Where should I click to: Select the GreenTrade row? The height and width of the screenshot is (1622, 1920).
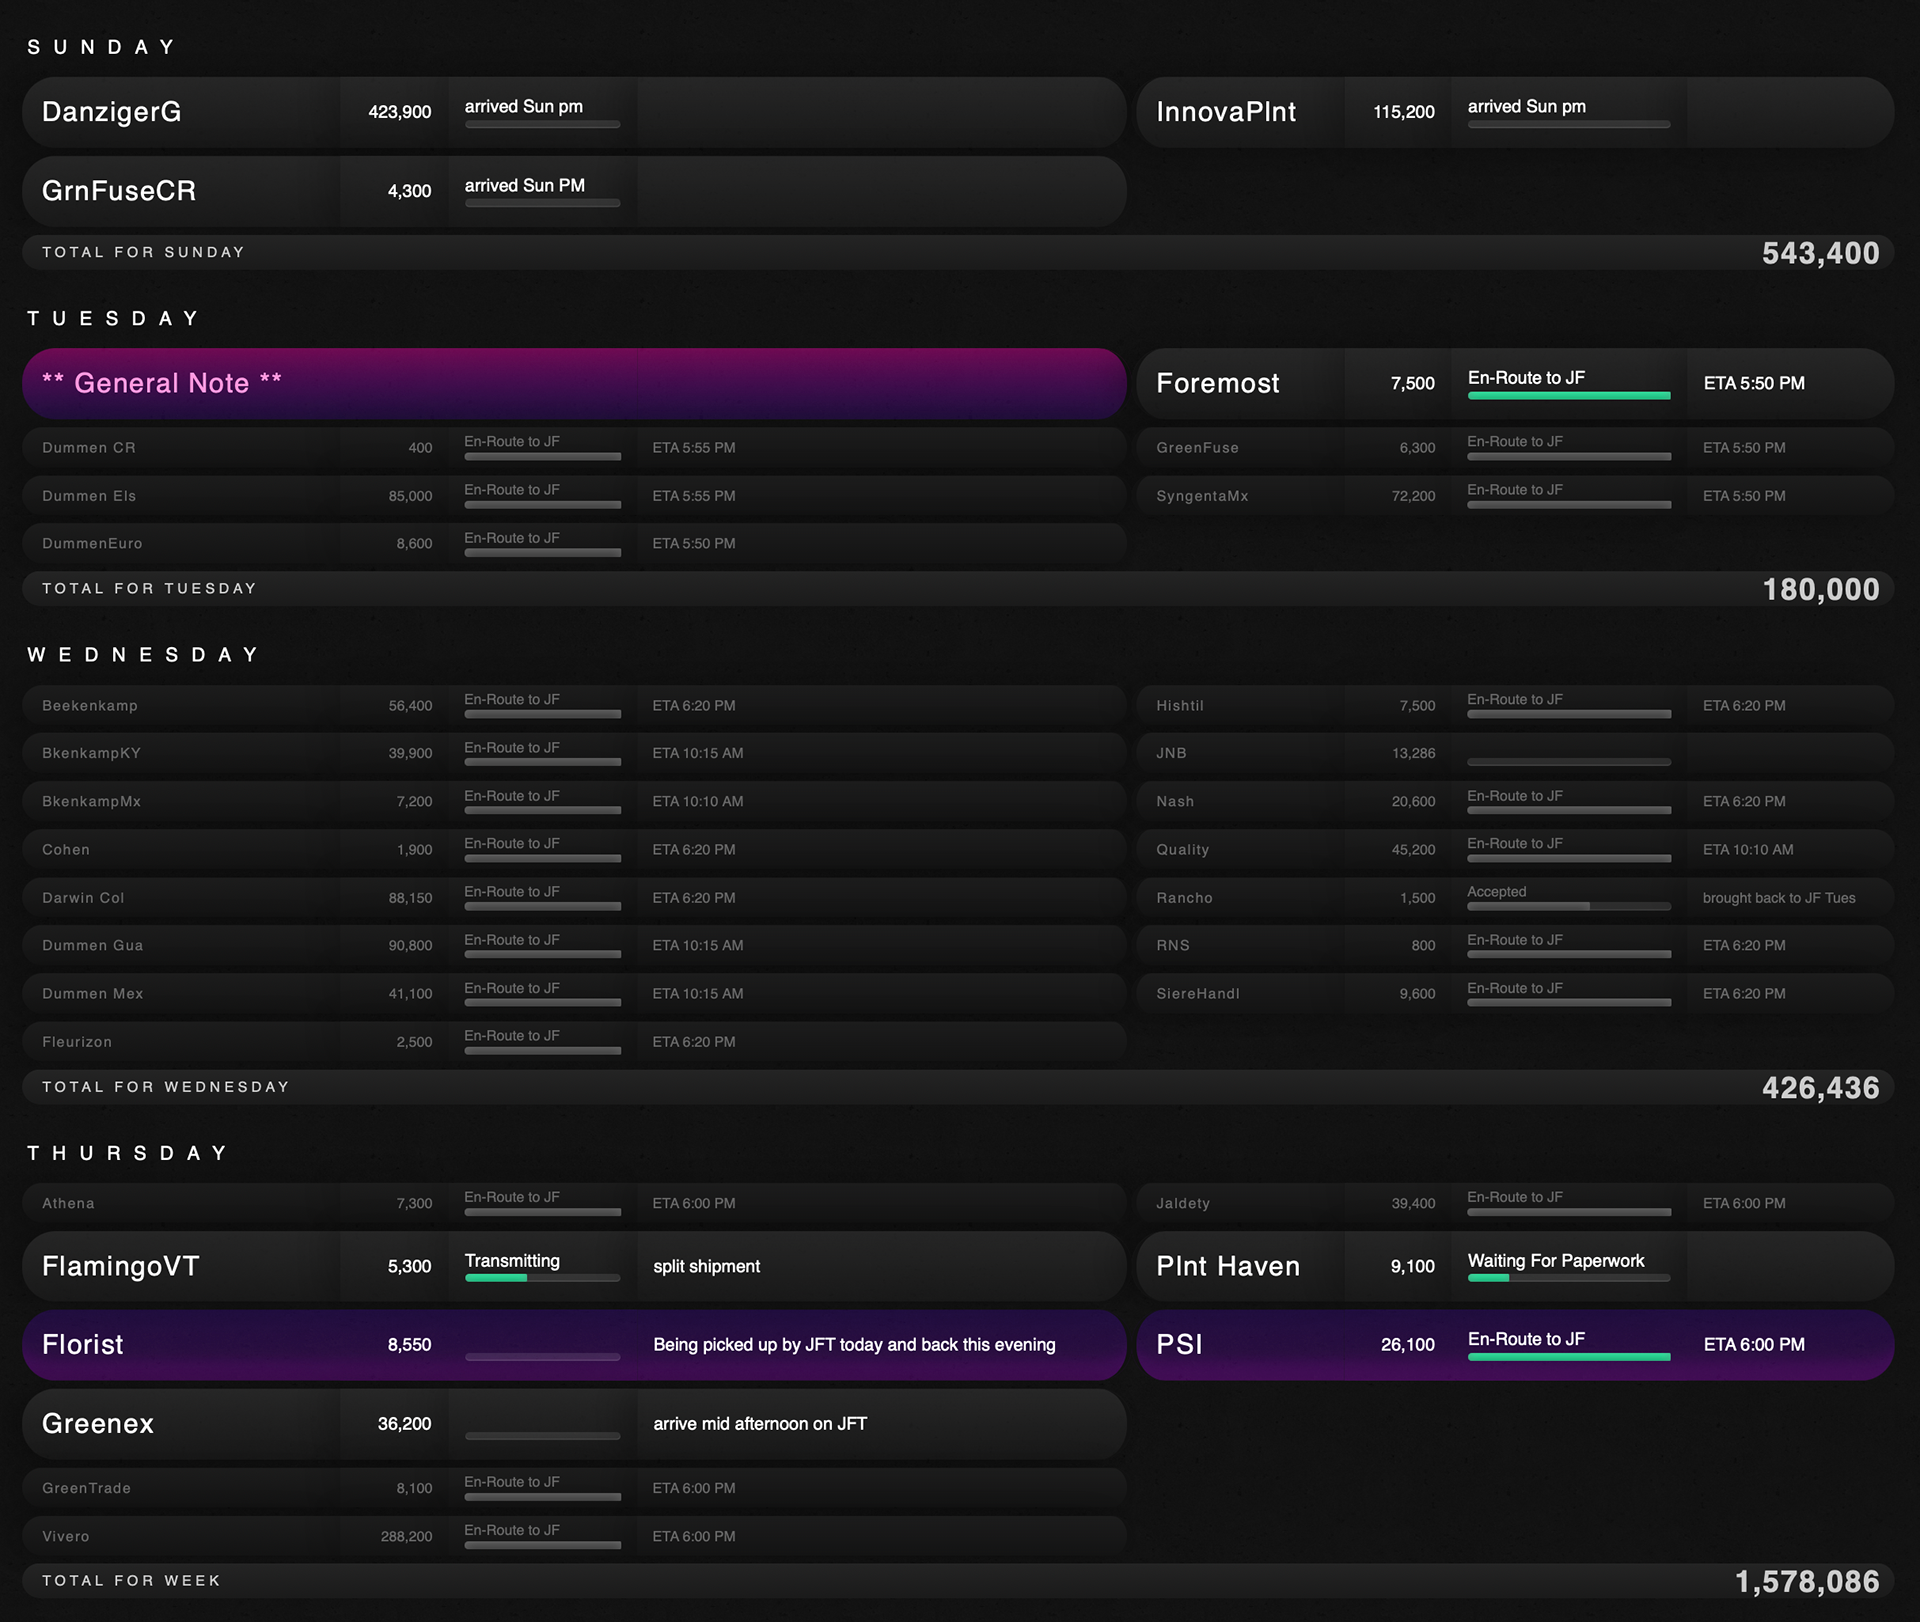click(x=574, y=1489)
